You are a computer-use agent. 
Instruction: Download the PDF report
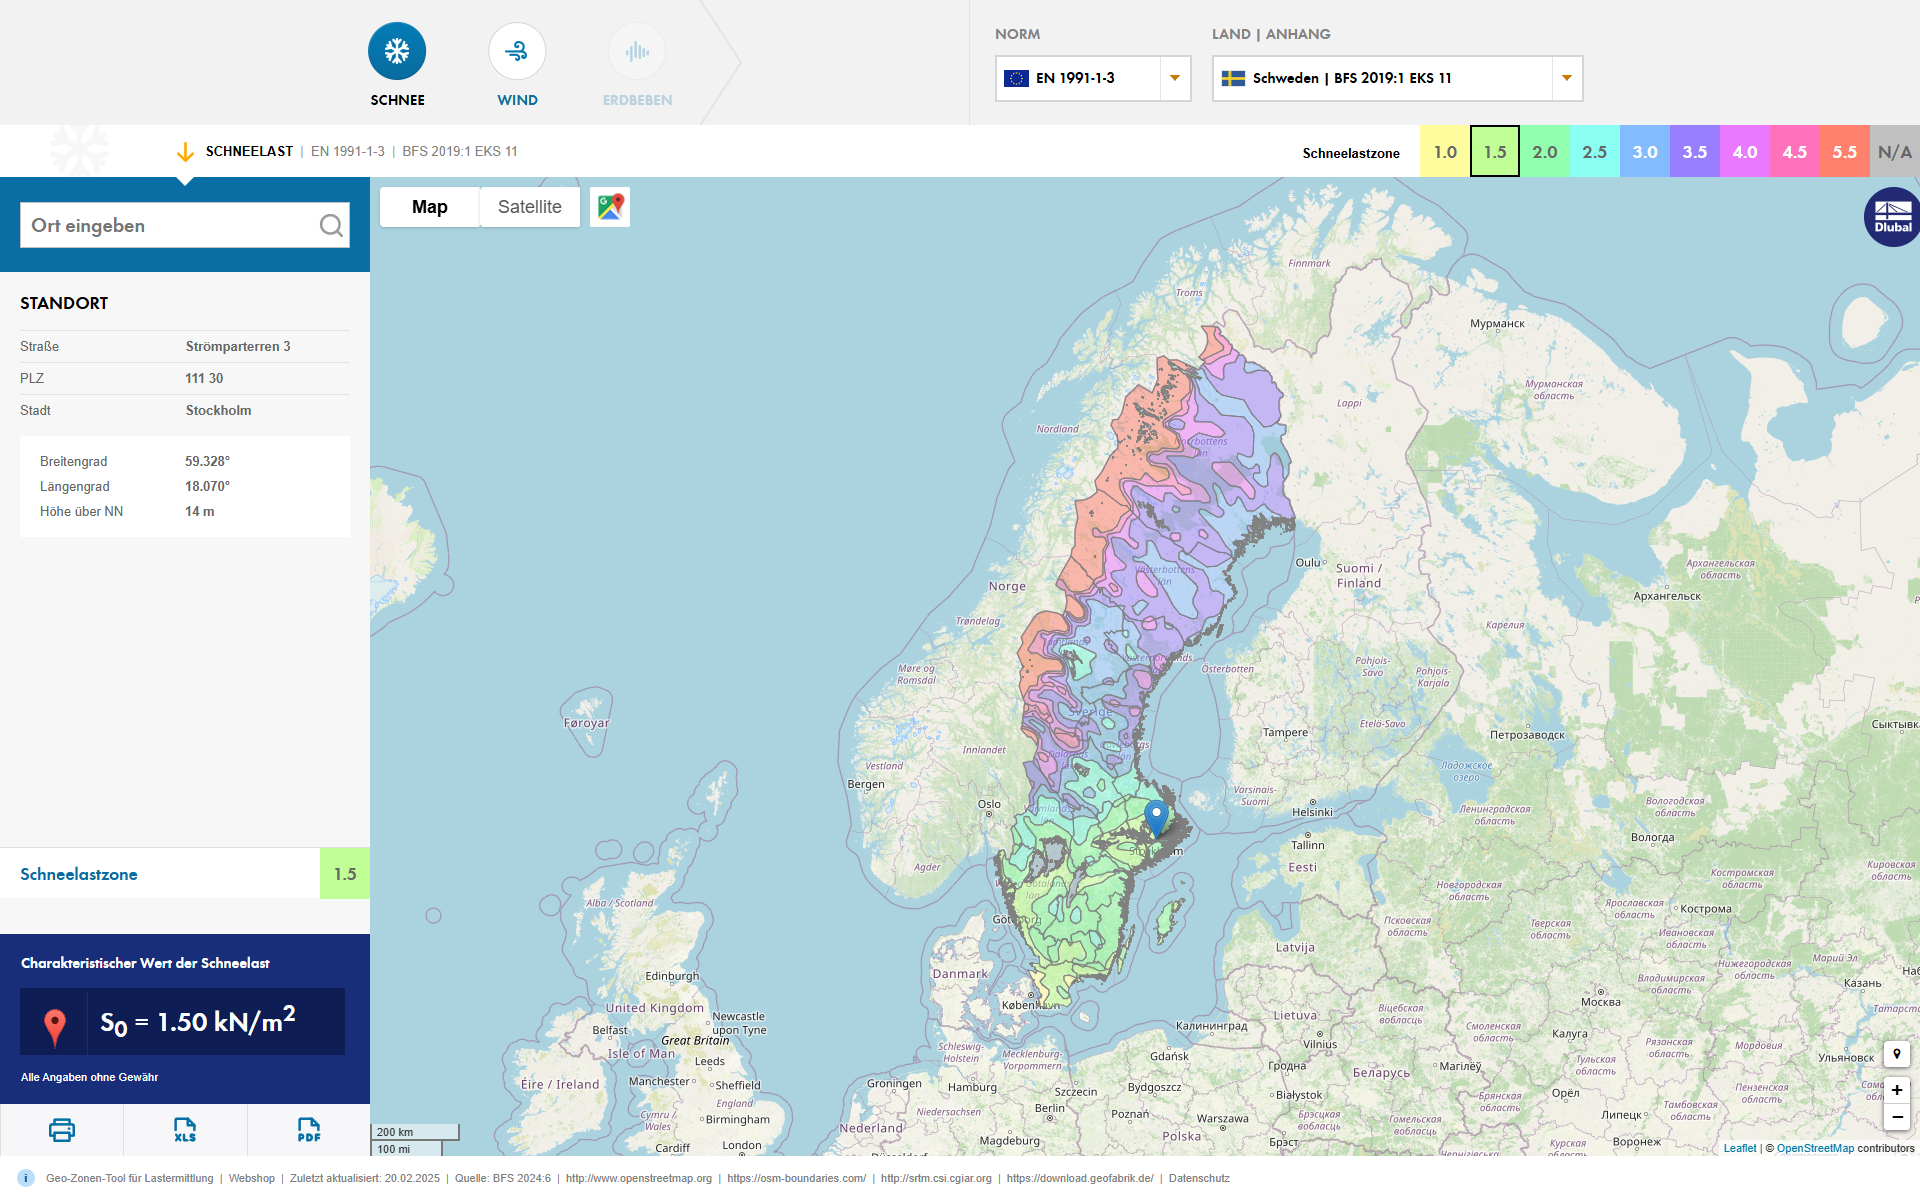(x=307, y=1129)
